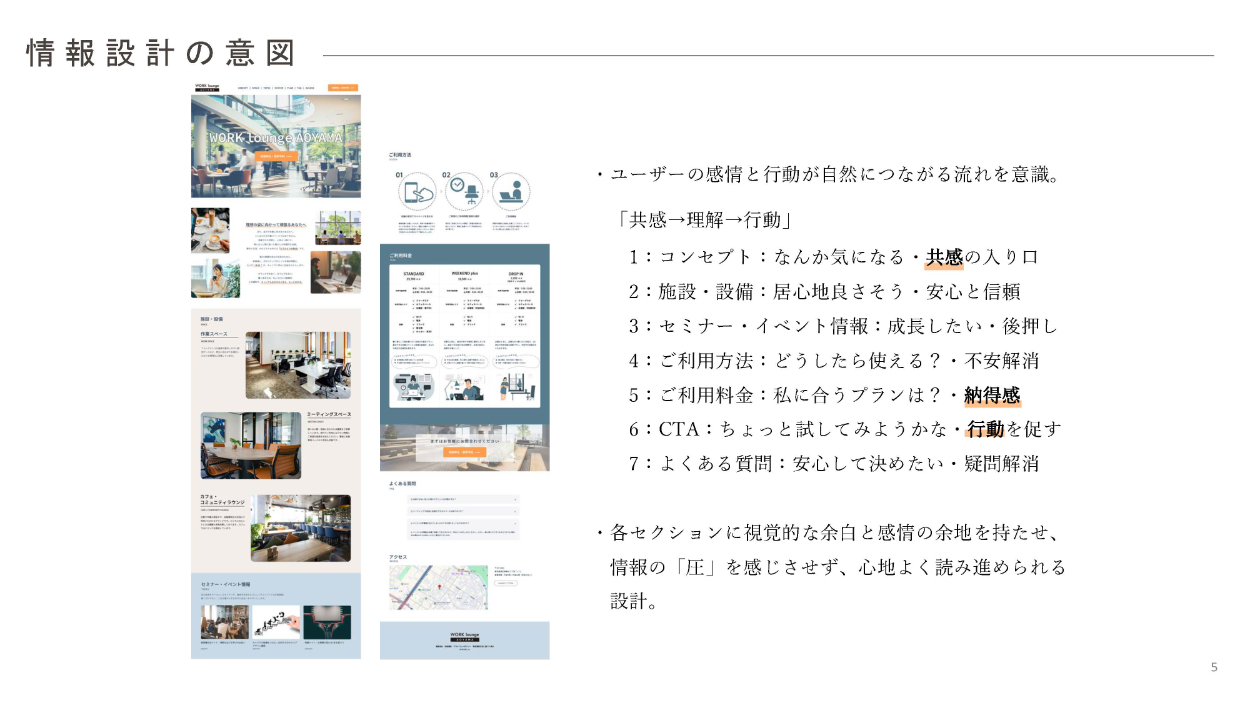
Task: Click the step 03 person at laptop icon
Action: click(510, 190)
